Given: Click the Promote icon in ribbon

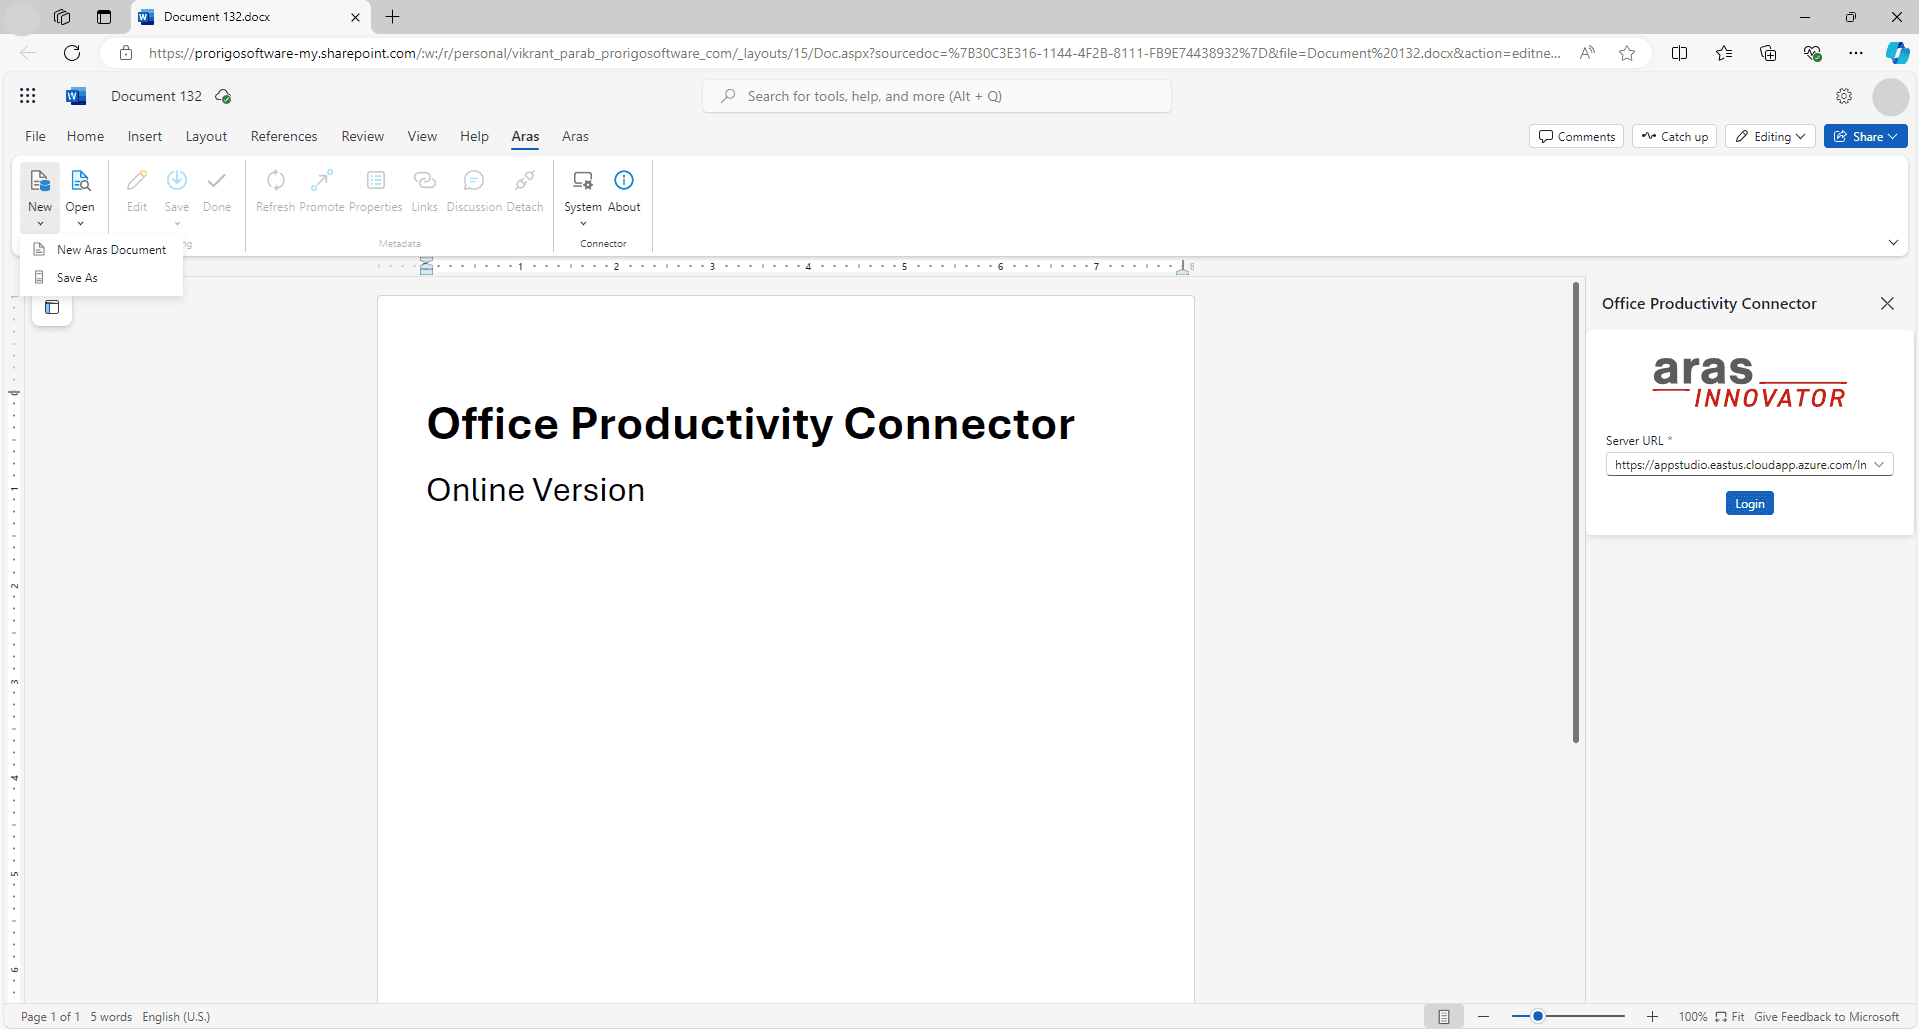Looking at the screenshot, I should 322,181.
